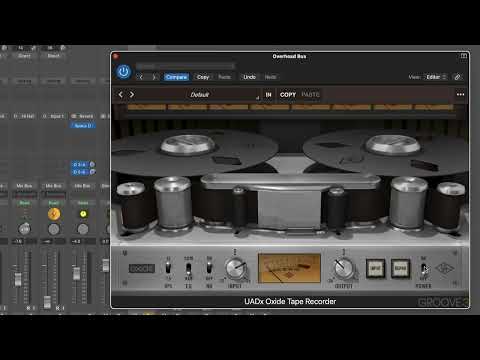Close the Overhead Bus plugin window

tap(116, 56)
